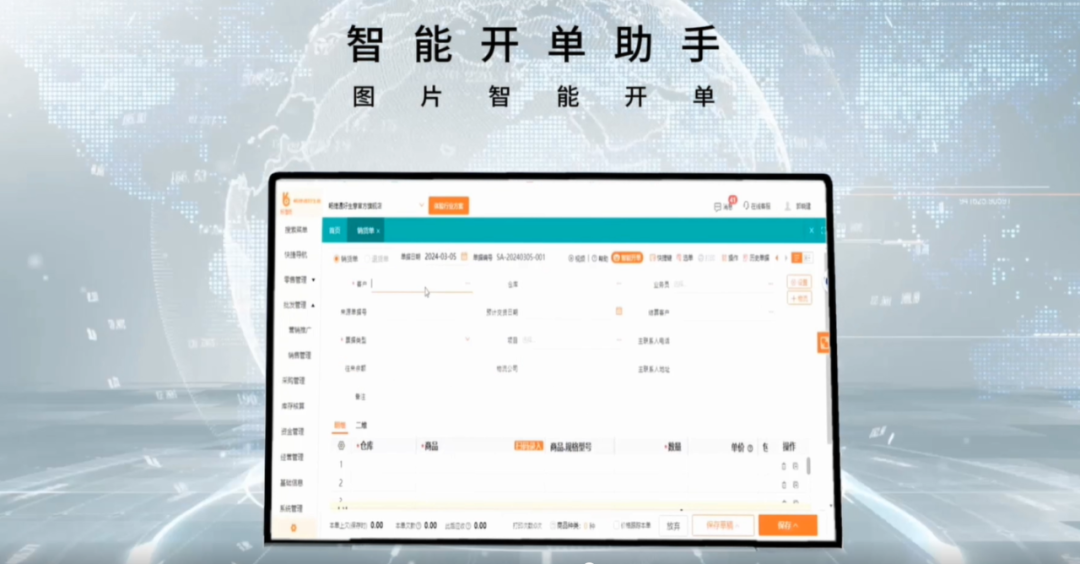Open the 消息 messages icon with red badge
1080x564 pixels.
(718, 206)
